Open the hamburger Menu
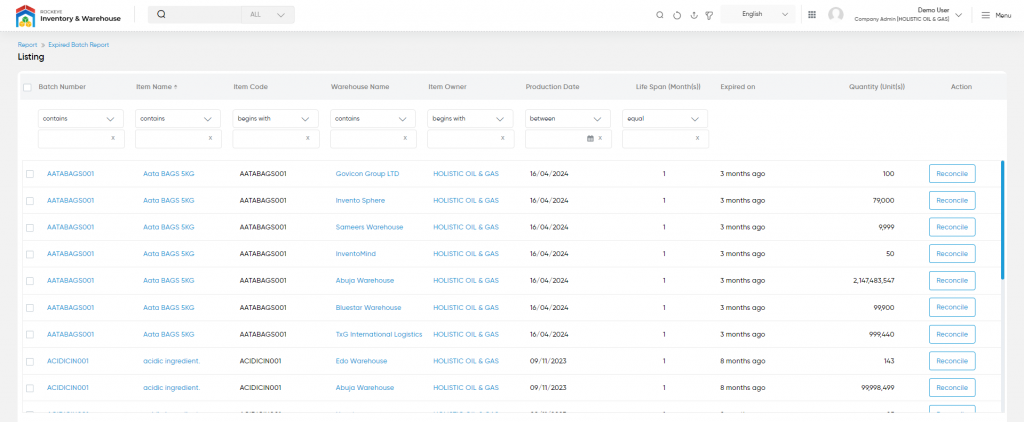This screenshot has width=1024, height=422. (996, 15)
